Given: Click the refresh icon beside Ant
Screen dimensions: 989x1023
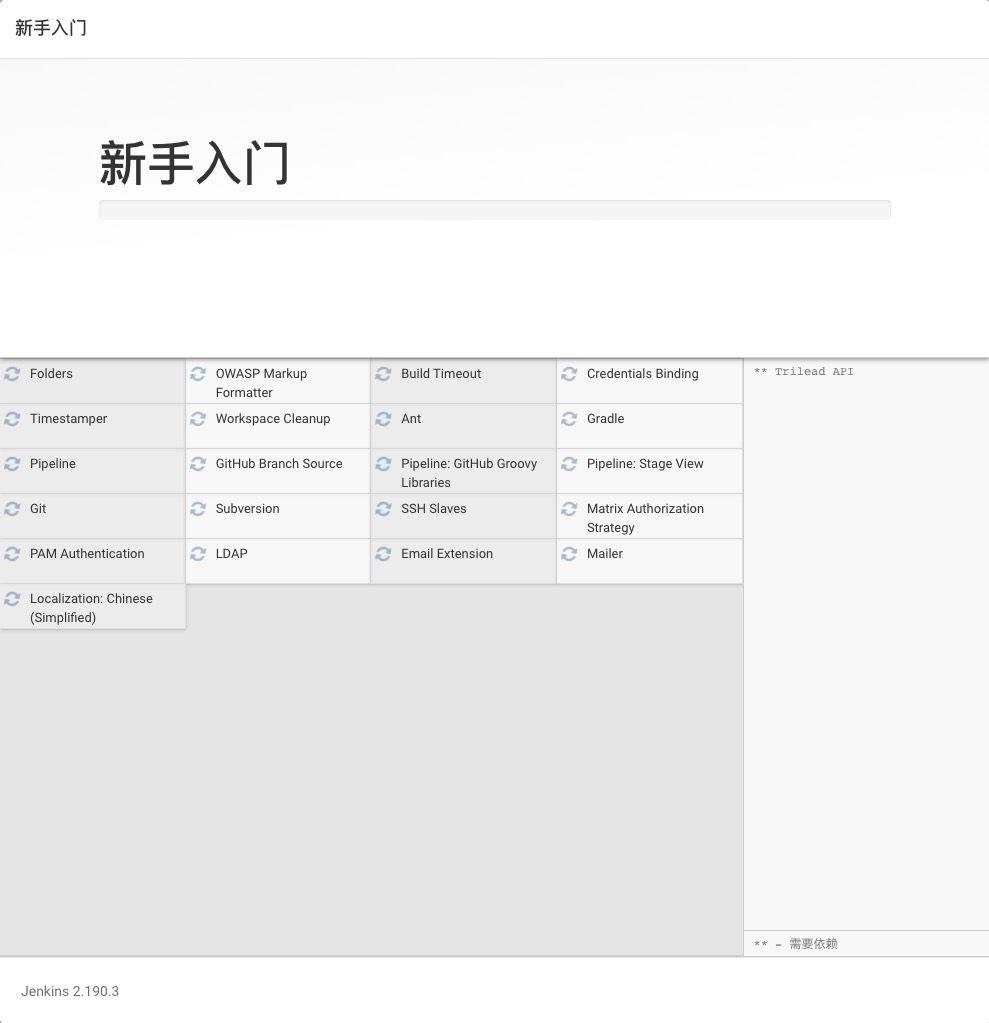Looking at the screenshot, I should 384,419.
